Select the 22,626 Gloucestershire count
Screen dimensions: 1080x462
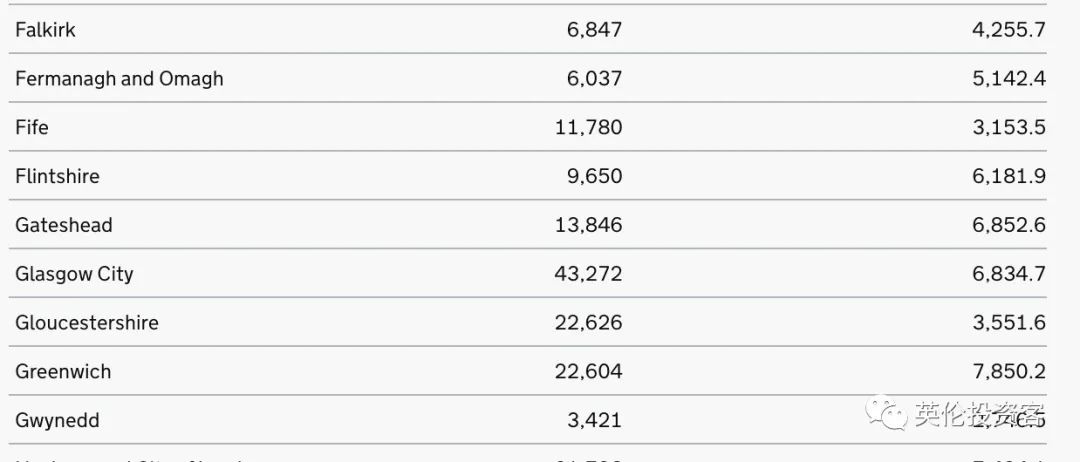588,323
